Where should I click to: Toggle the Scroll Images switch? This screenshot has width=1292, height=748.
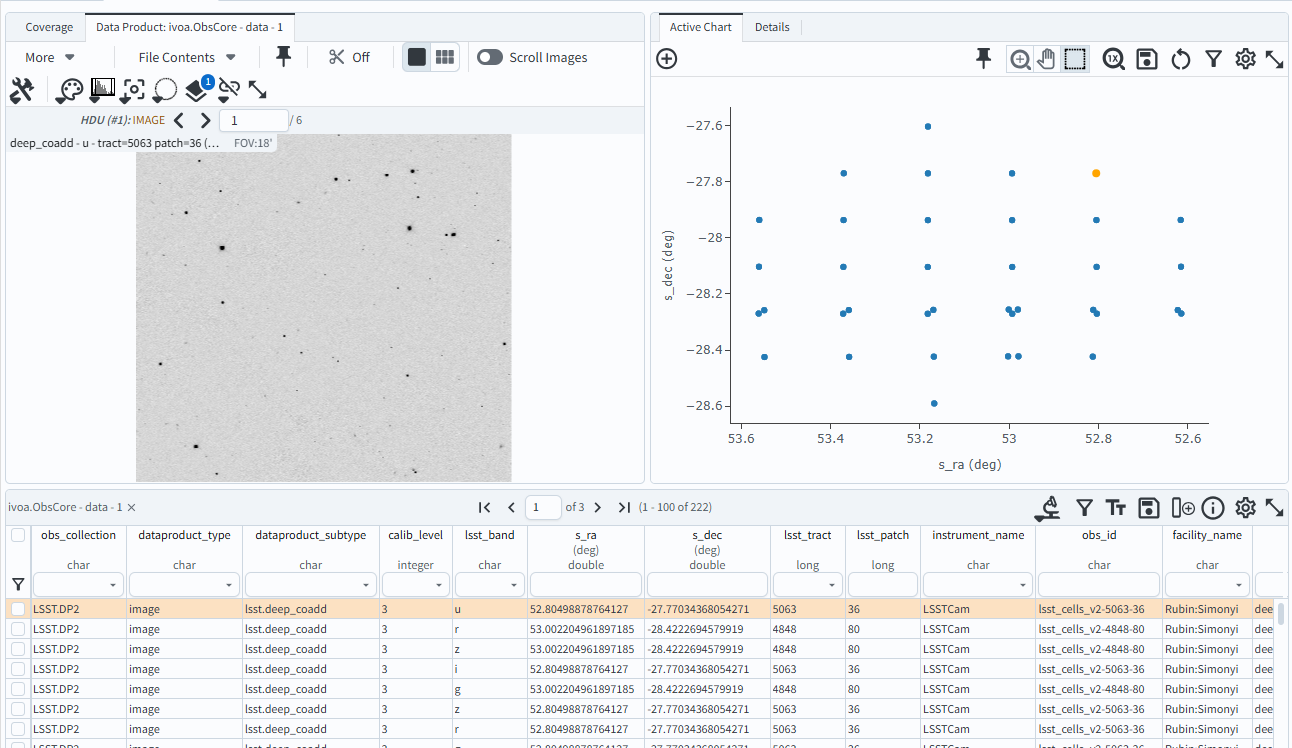[x=490, y=57]
